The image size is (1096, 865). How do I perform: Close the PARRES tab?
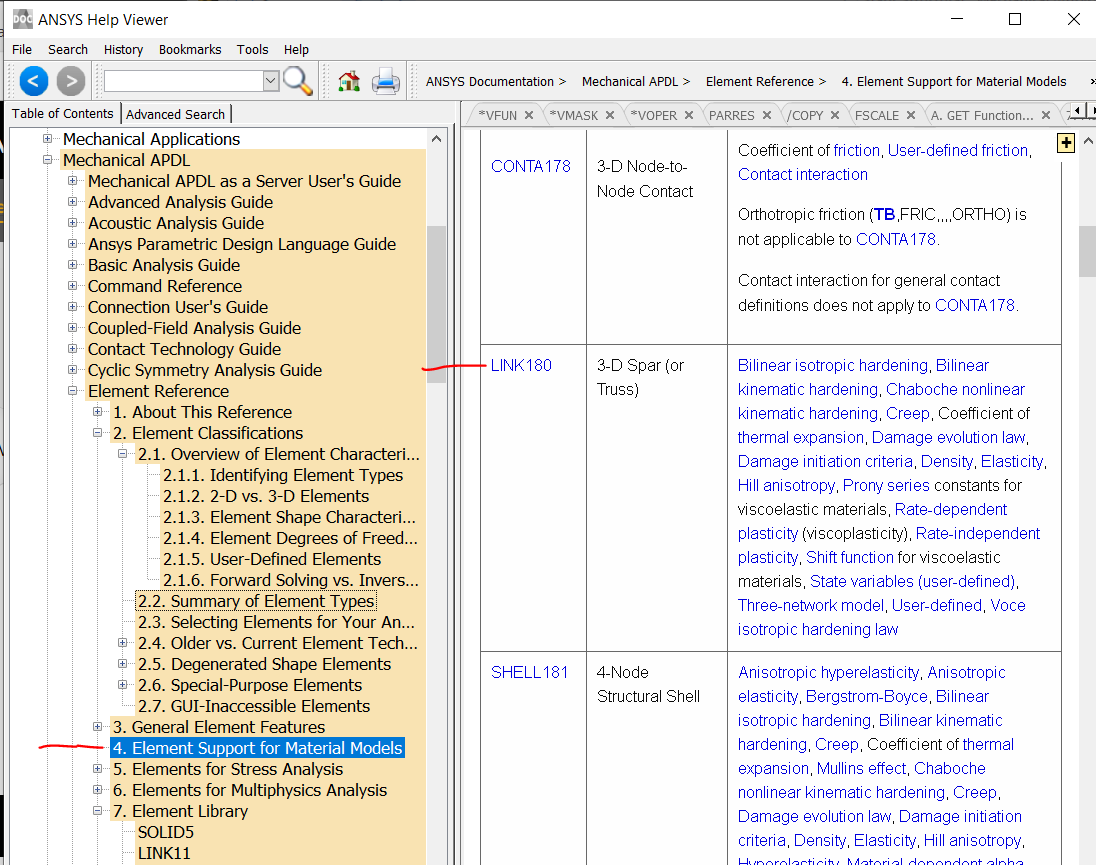[x=767, y=115]
